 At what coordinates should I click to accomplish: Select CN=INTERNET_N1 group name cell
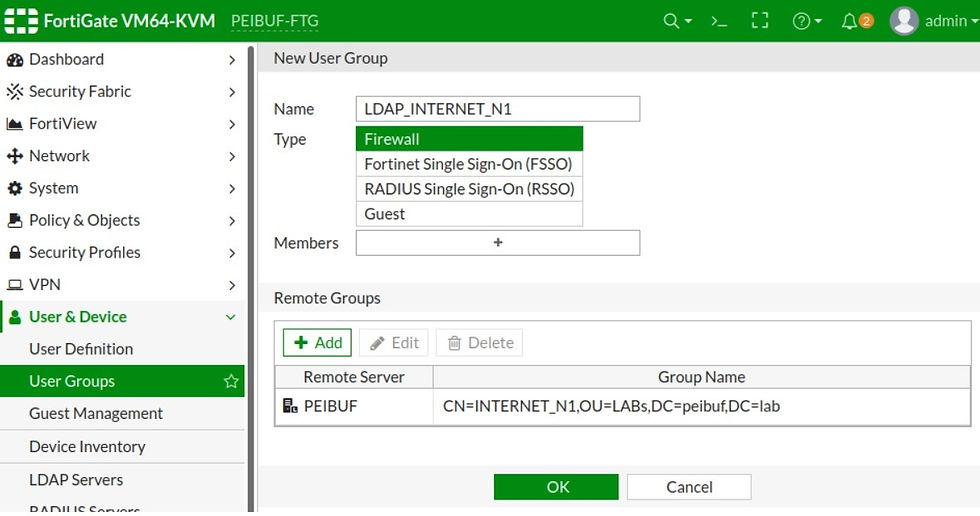pos(702,406)
